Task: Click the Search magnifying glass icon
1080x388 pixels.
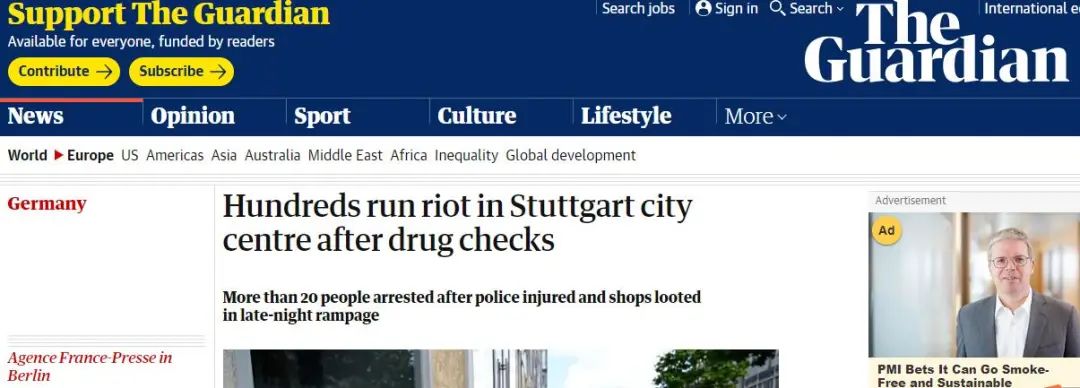Action: pos(777,8)
